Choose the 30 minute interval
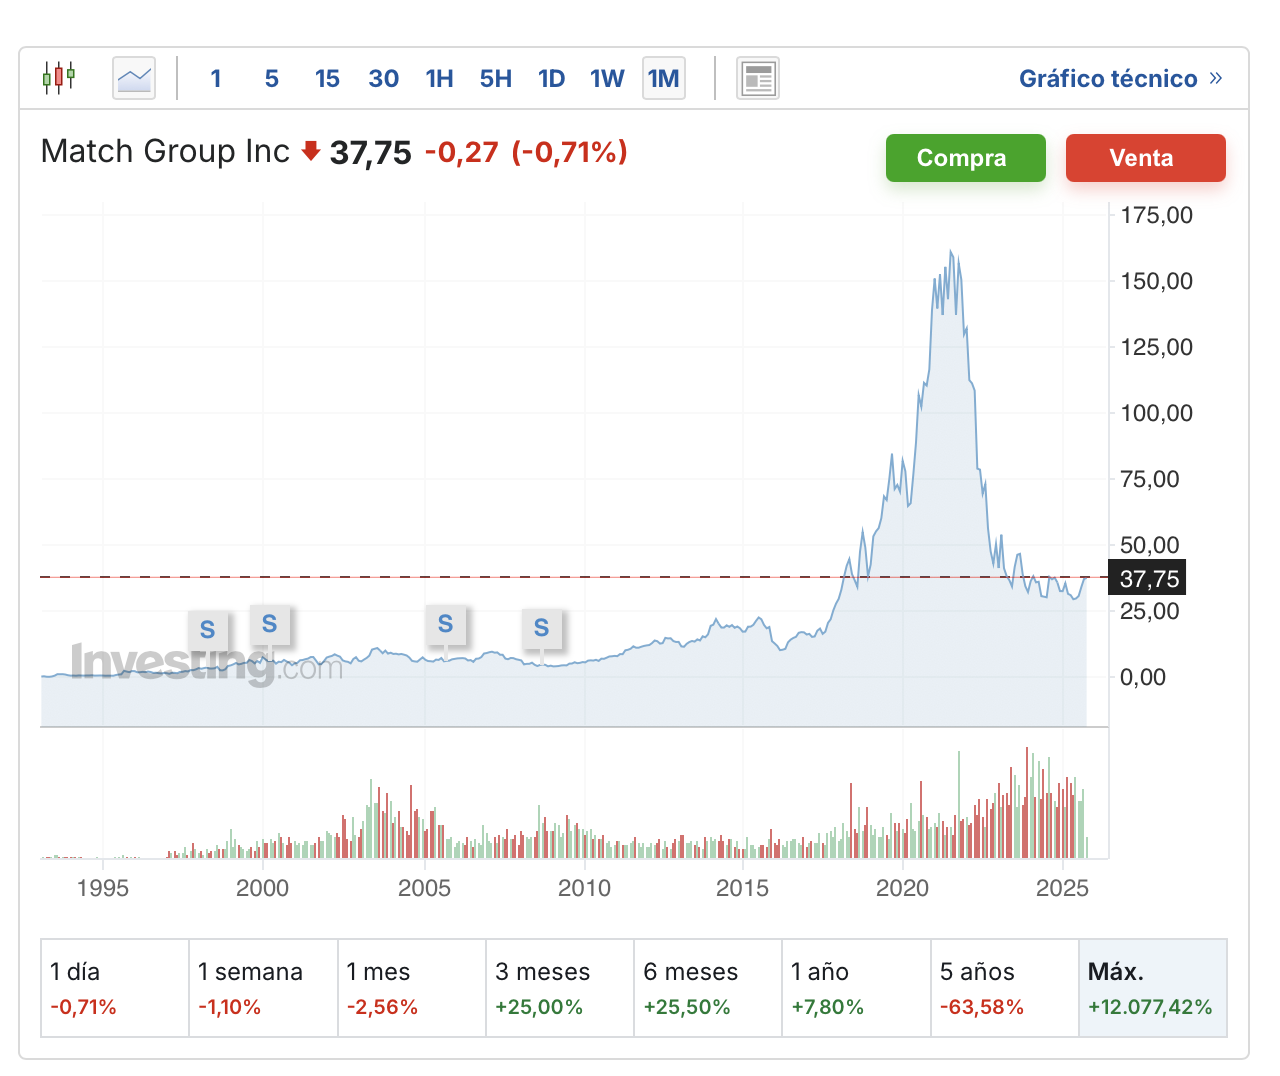 coord(383,78)
